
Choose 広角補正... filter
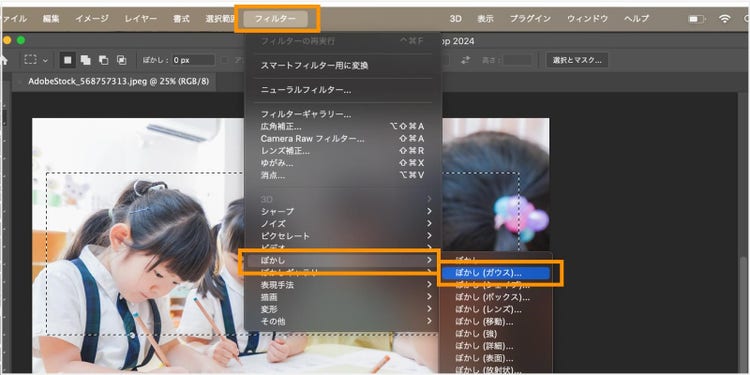click(x=342, y=127)
